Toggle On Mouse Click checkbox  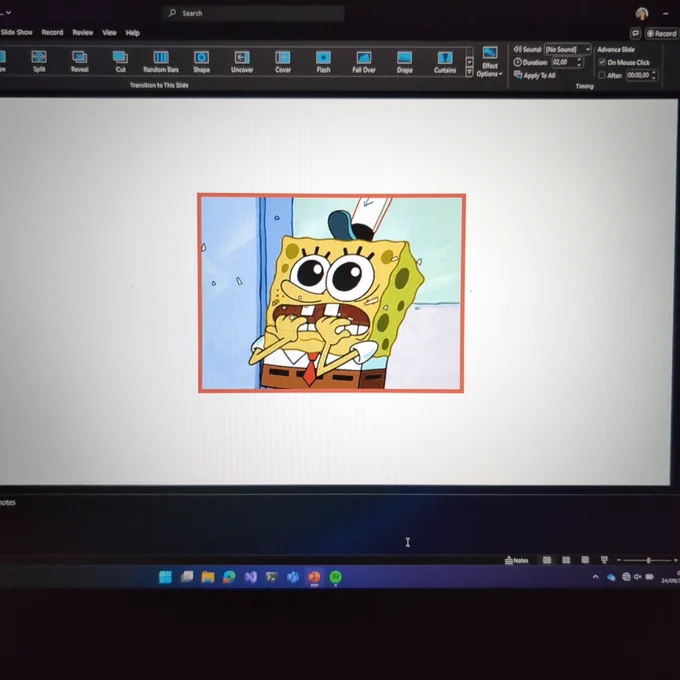(x=602, y=62)
